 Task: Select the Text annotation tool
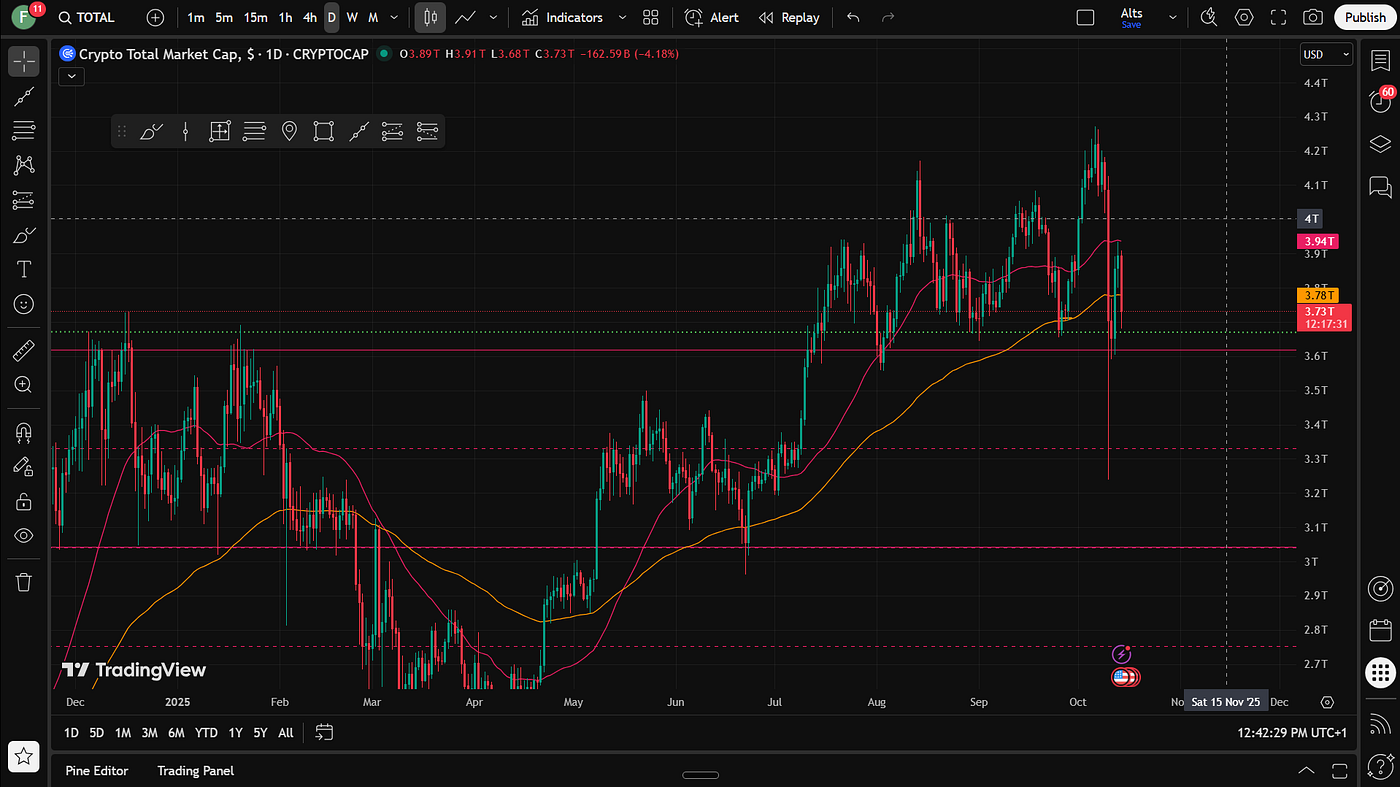click(x=24, y=269)
